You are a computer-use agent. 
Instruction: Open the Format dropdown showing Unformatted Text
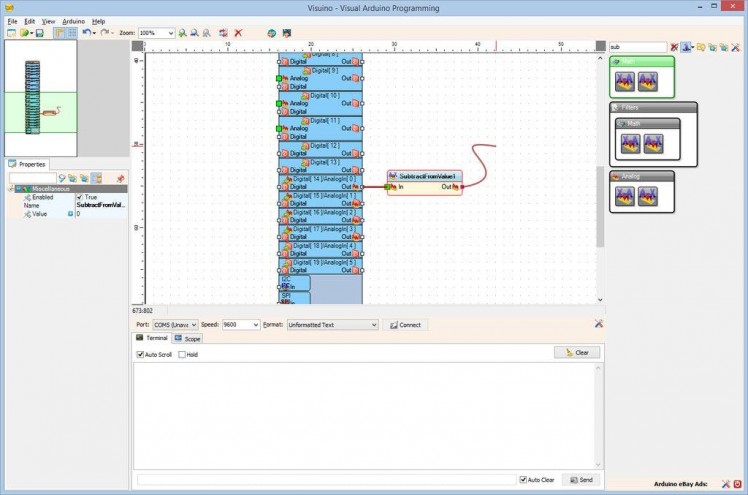pyautogui.click(x=332, y=325)
